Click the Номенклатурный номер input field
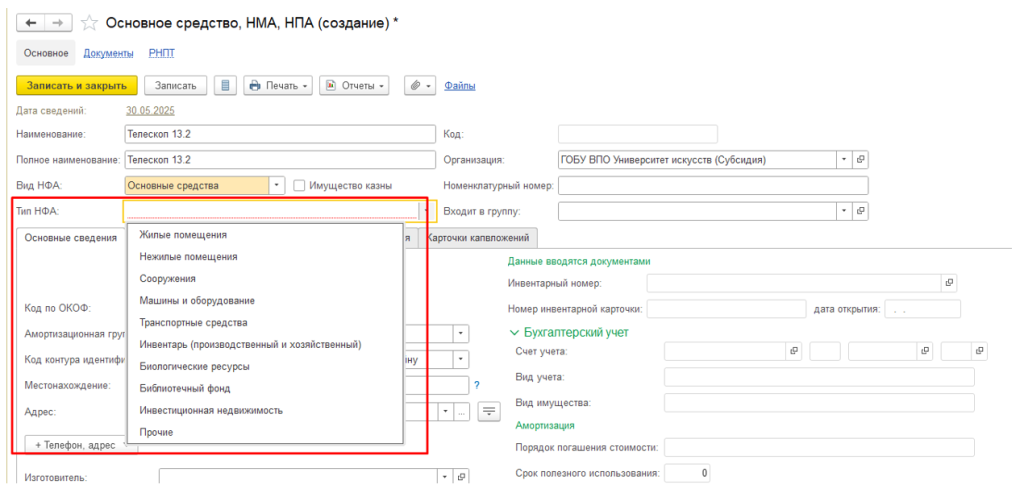This screenshot has height=497, width=1024. 713,185
